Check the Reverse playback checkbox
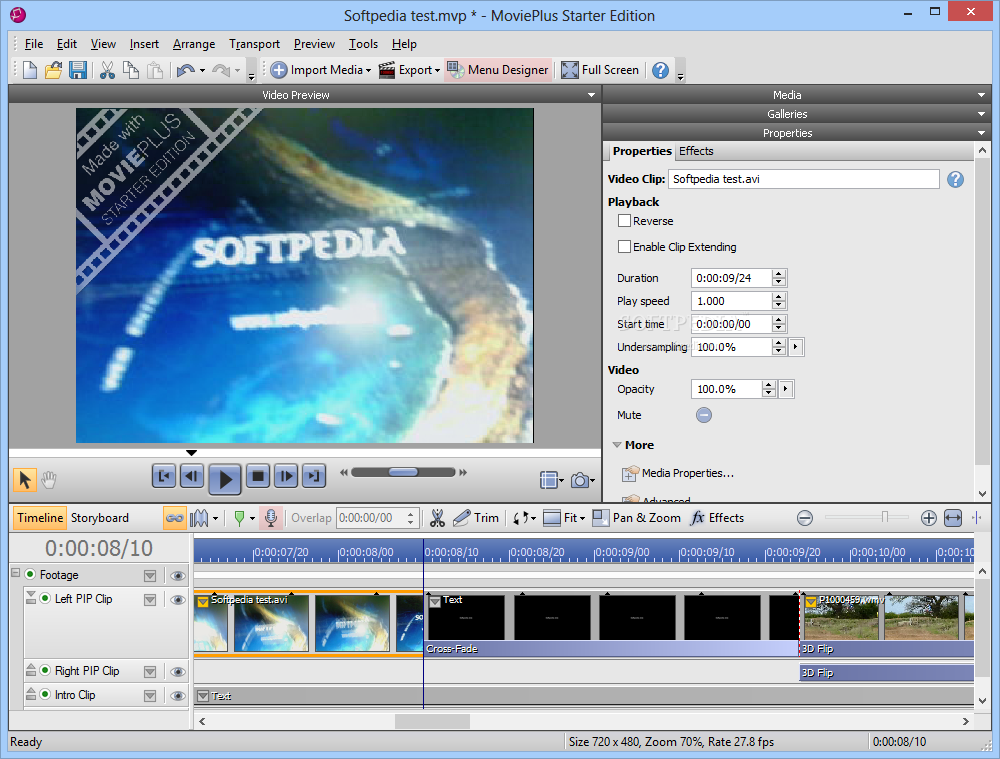Screen dimensions: 1000x759 click(x=624, y=221)
